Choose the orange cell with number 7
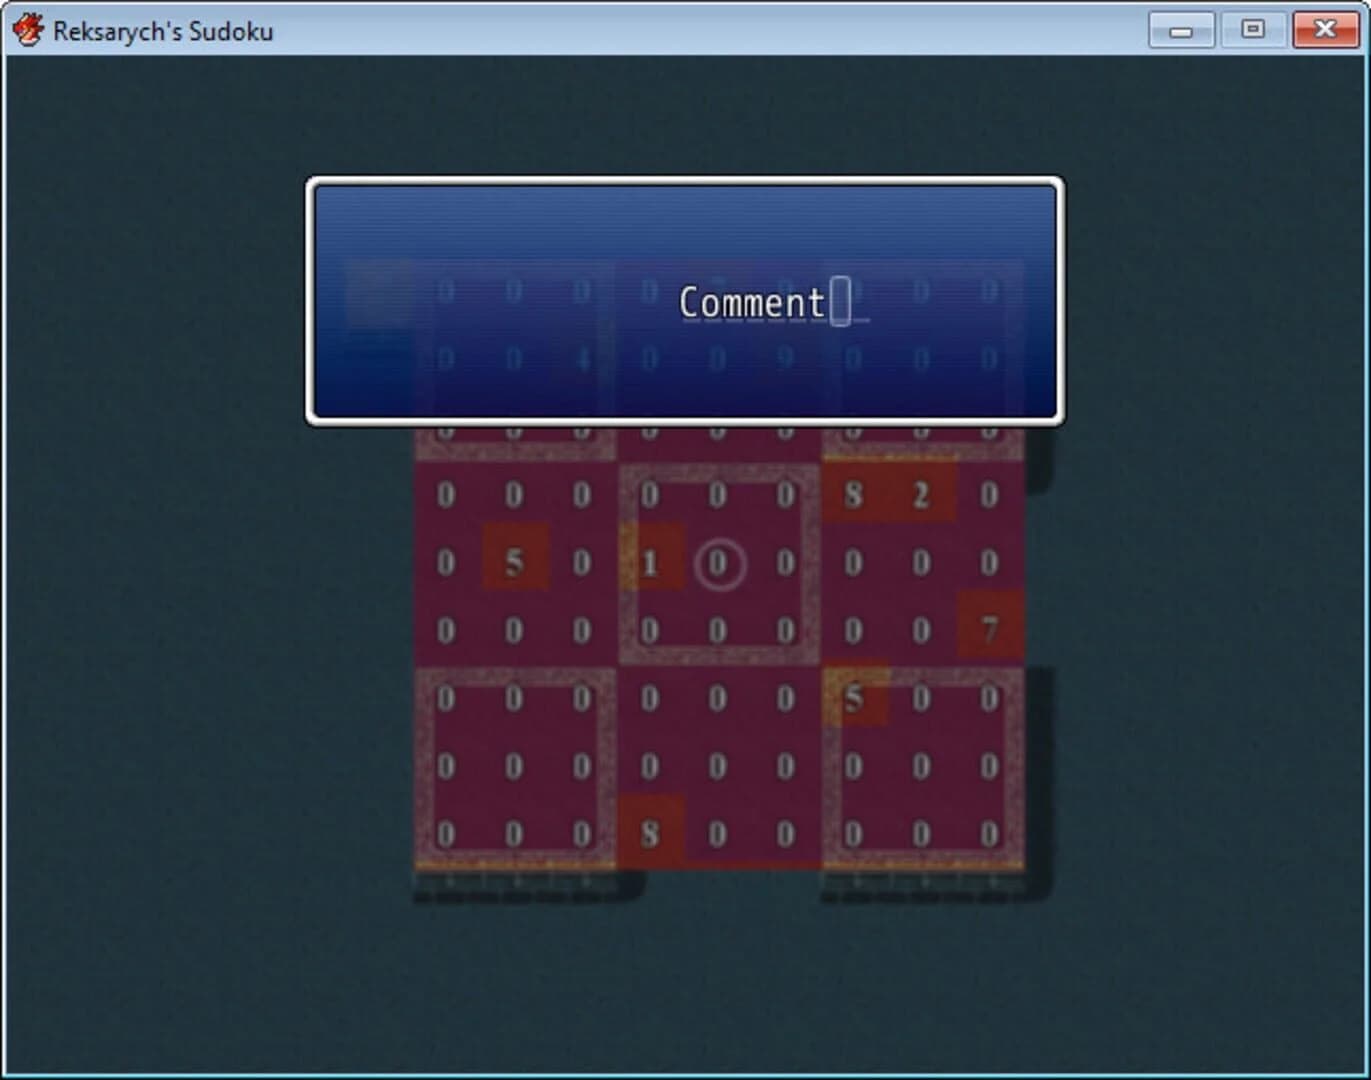 point(987,630)
